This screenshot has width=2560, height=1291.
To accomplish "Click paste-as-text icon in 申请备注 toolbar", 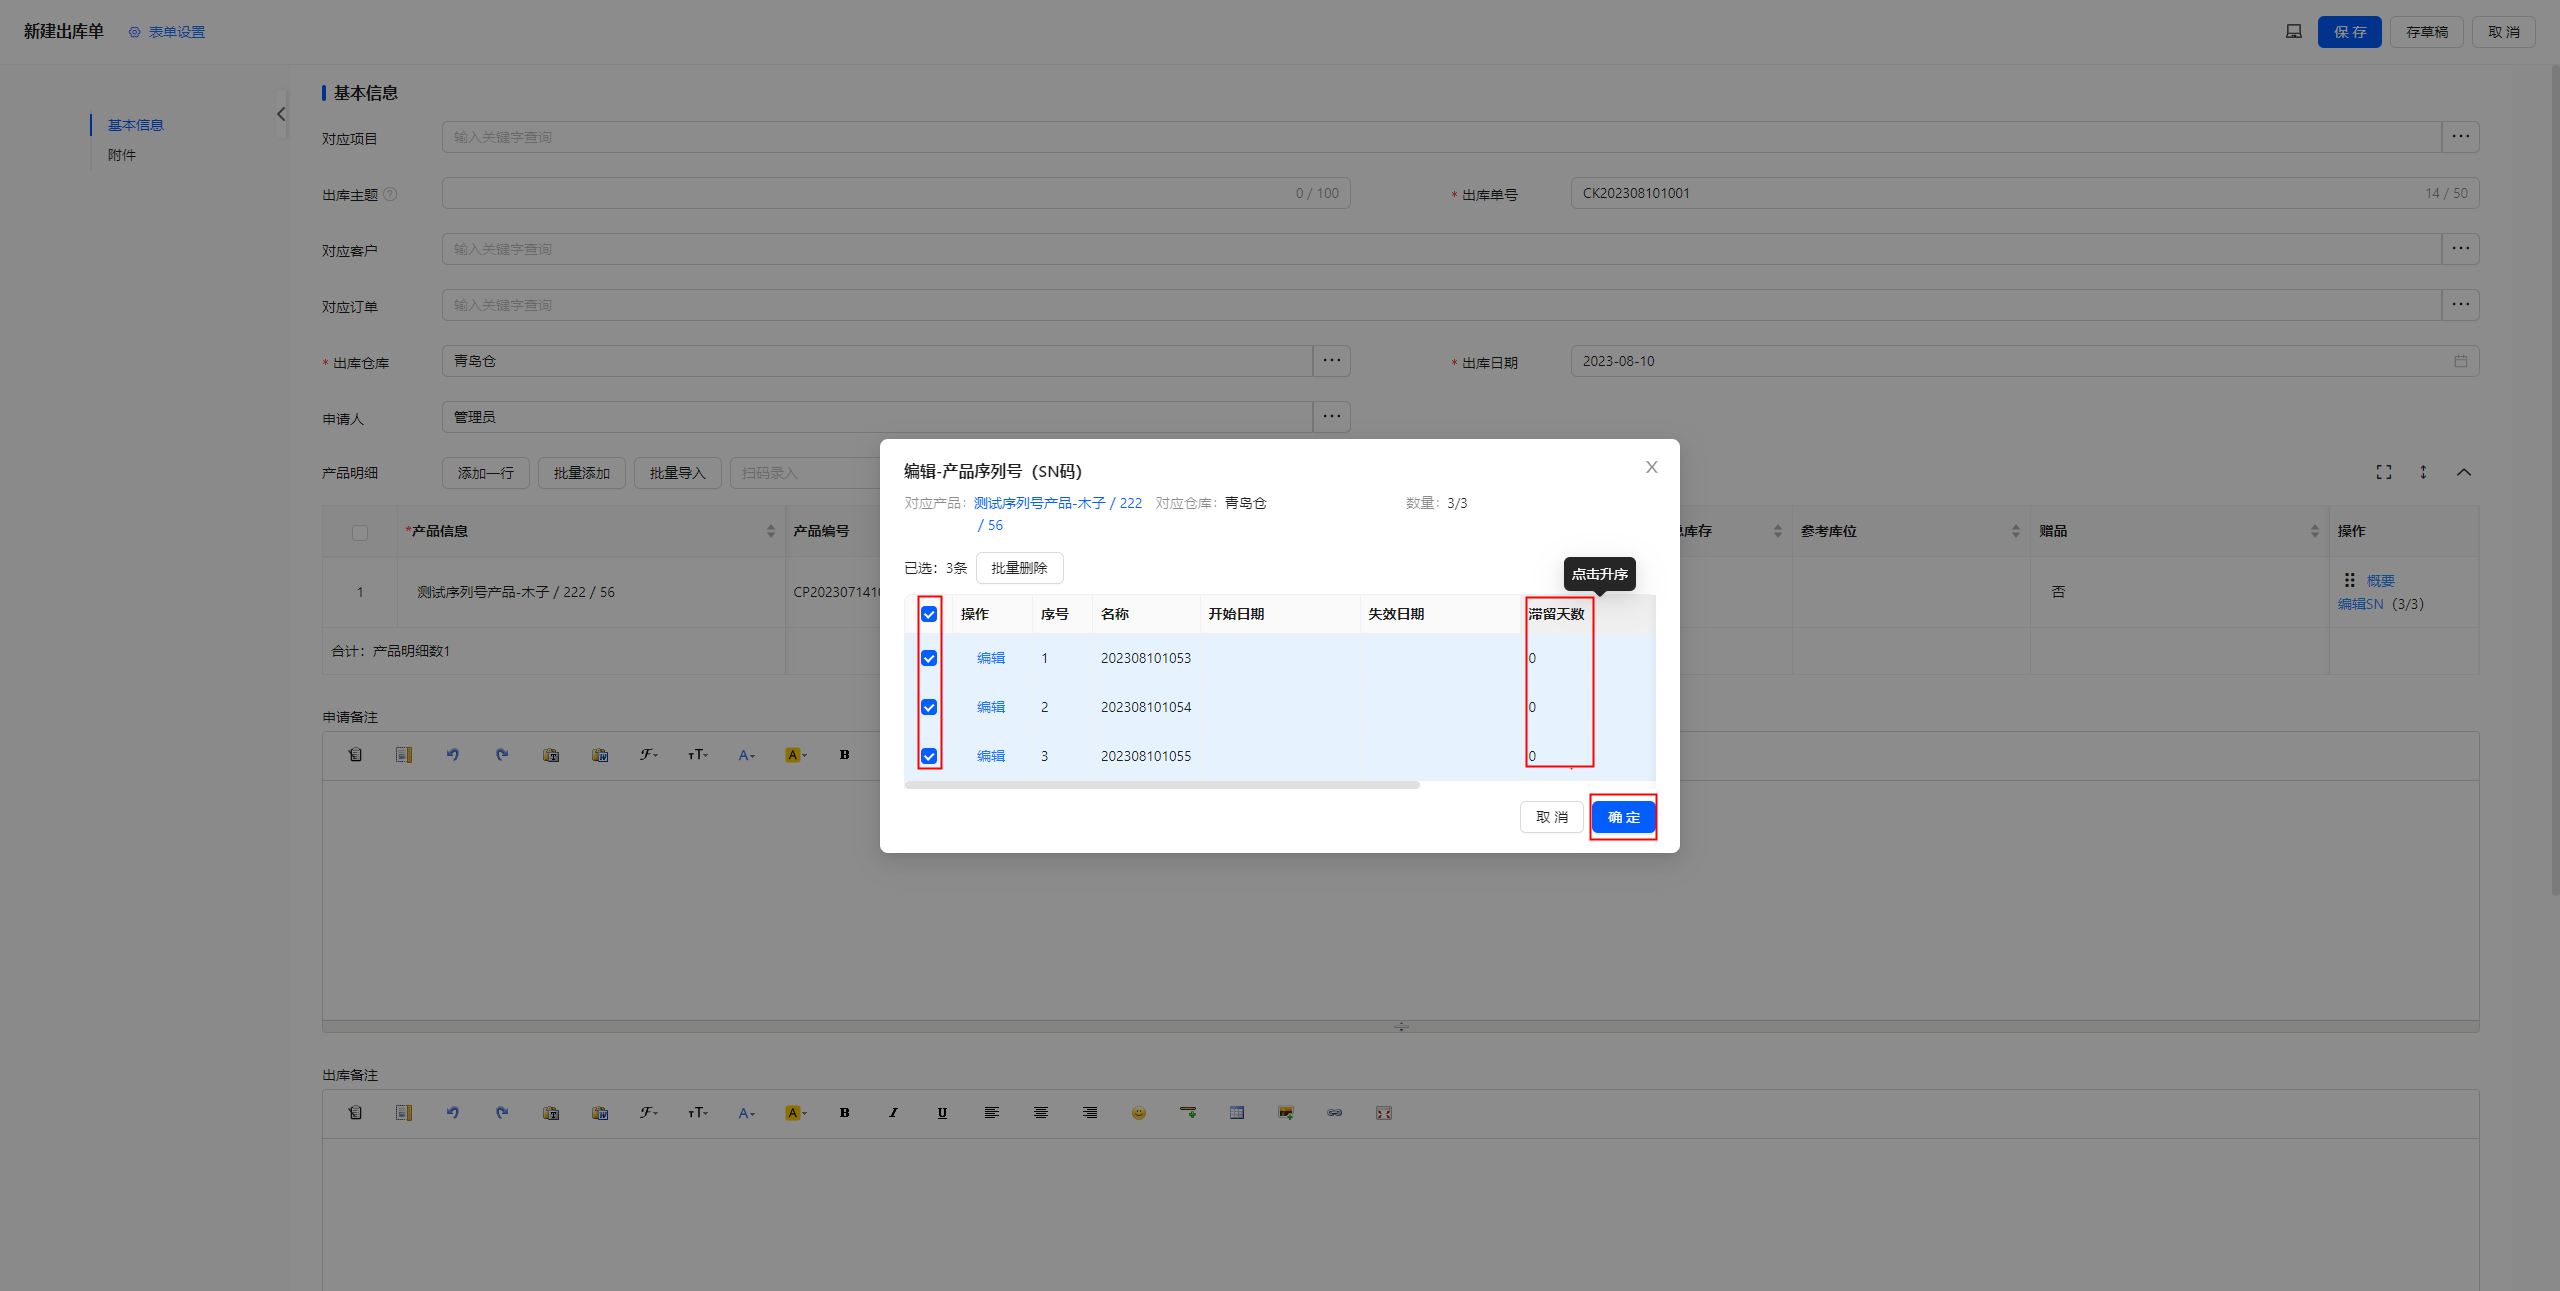I will coord(551,755).
